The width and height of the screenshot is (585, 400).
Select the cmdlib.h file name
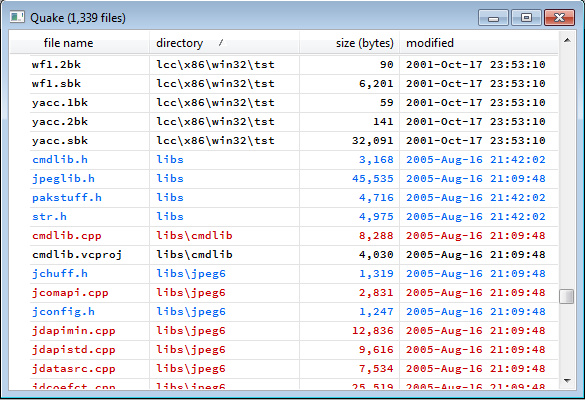(x=60, y=160)
